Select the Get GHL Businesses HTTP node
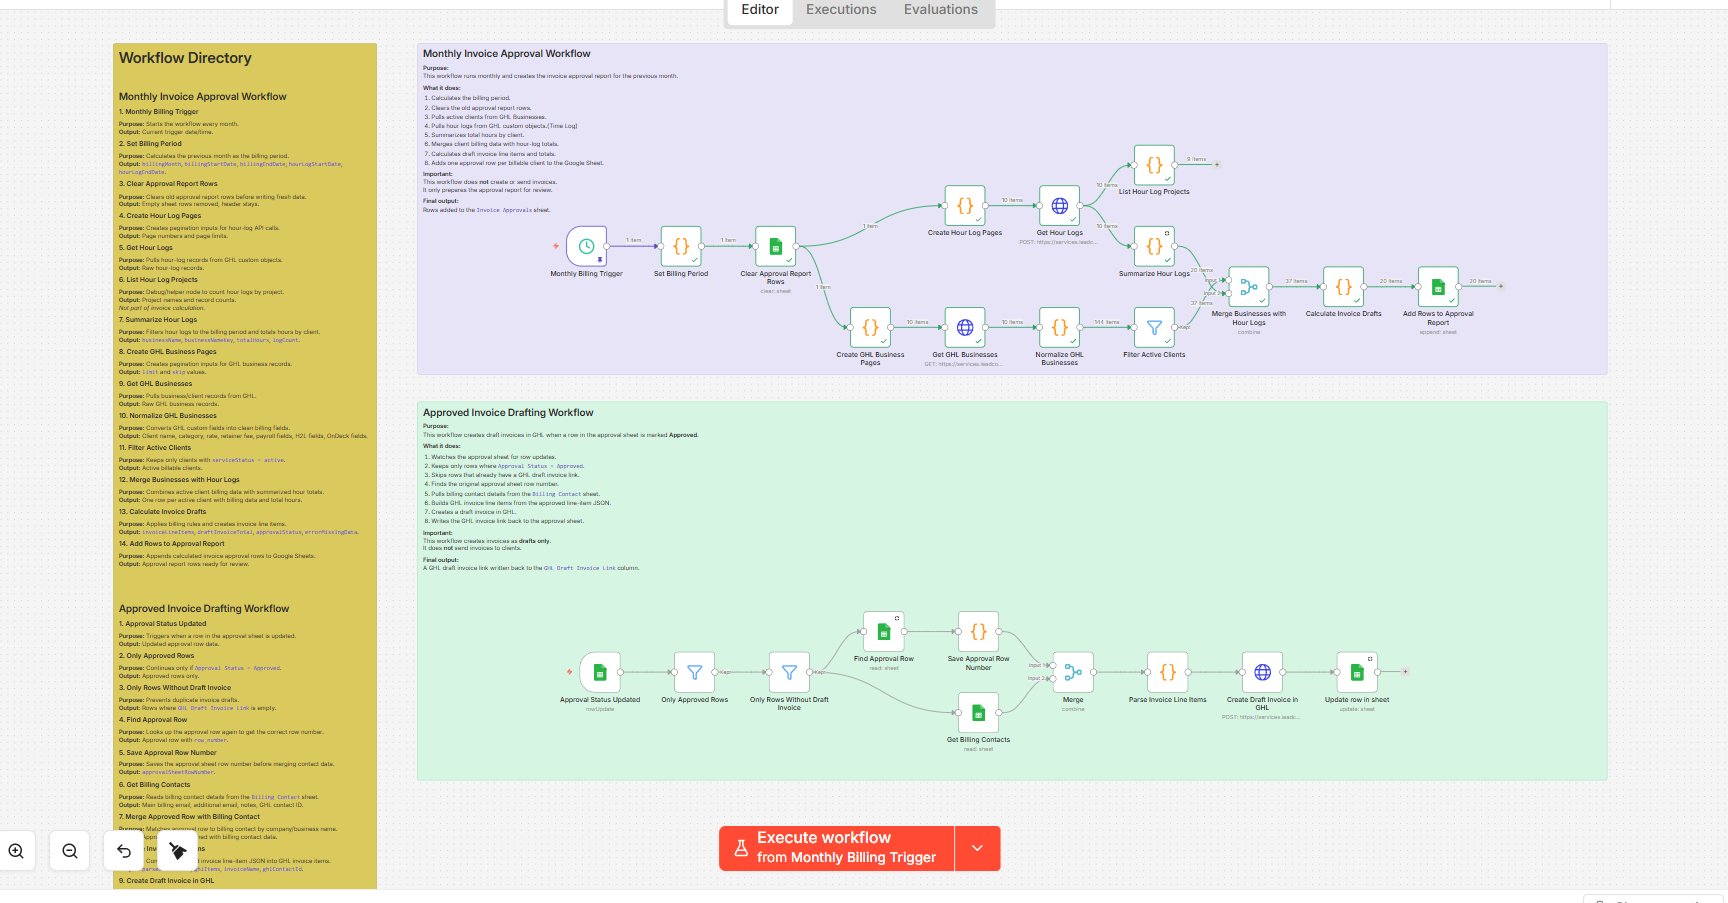 [965, 327]
